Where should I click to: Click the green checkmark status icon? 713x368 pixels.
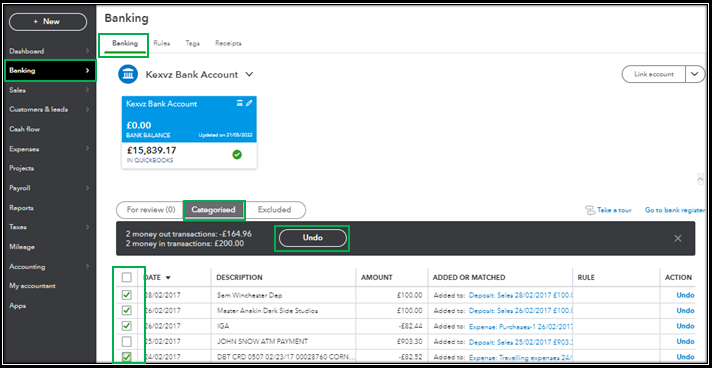coord(237,155)
